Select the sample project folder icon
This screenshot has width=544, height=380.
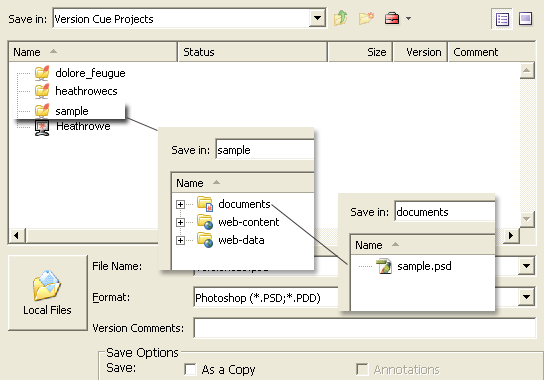coord(42,111)
